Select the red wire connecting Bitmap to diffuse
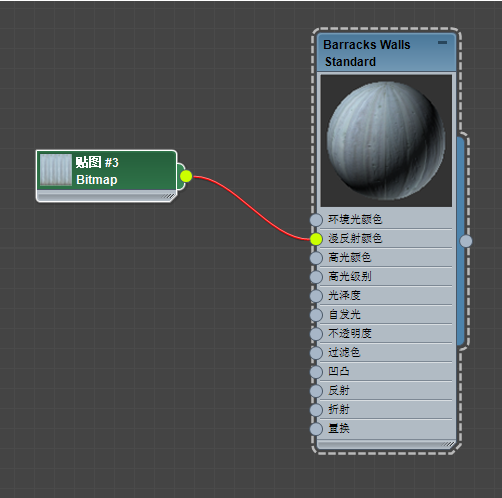 coord(252,209)
